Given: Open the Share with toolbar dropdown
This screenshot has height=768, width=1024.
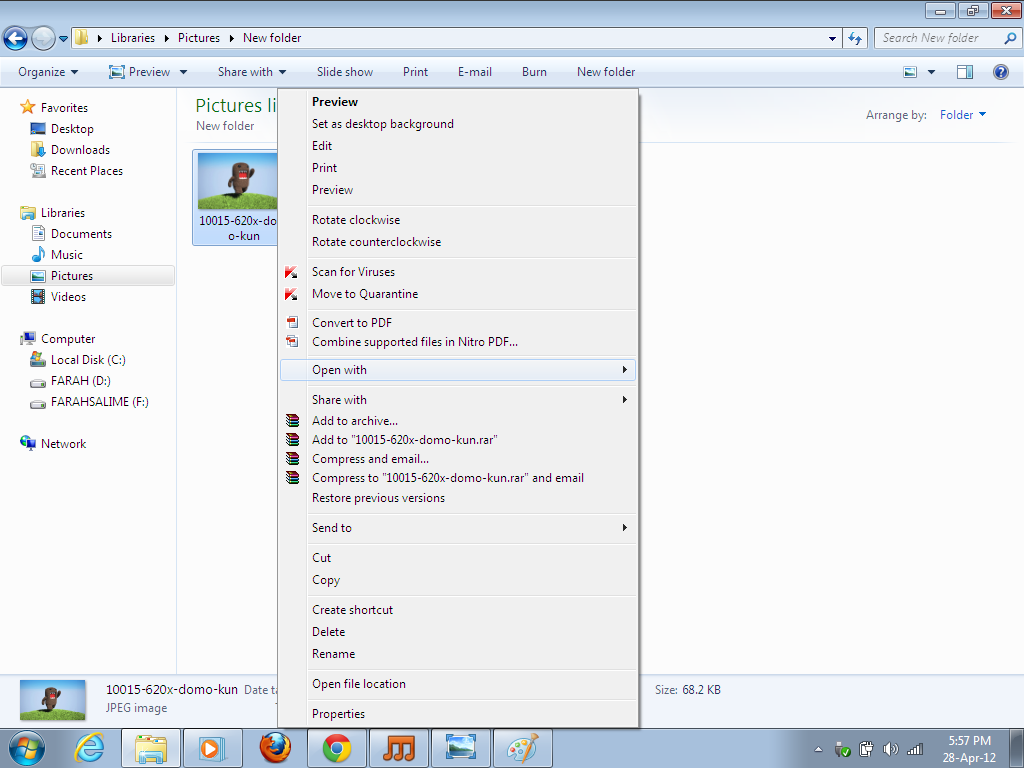Looking at the screenshot, I should (251, 72).
